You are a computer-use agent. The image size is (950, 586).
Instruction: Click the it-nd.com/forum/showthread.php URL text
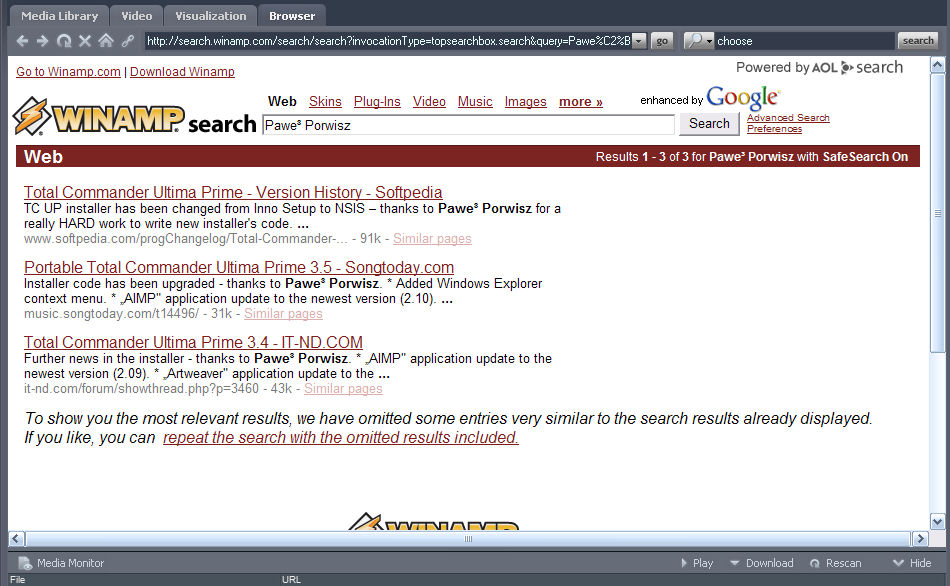[x=141, y=389]
